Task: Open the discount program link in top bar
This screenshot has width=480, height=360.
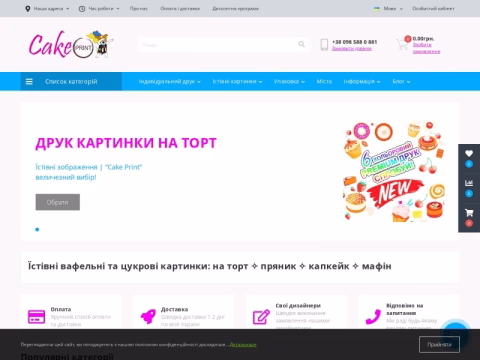Action: pos(235,9)
